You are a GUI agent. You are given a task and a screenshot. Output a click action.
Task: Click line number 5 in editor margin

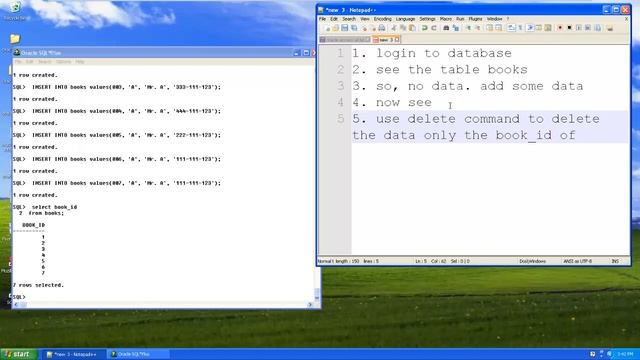click(x=340, y=119)
